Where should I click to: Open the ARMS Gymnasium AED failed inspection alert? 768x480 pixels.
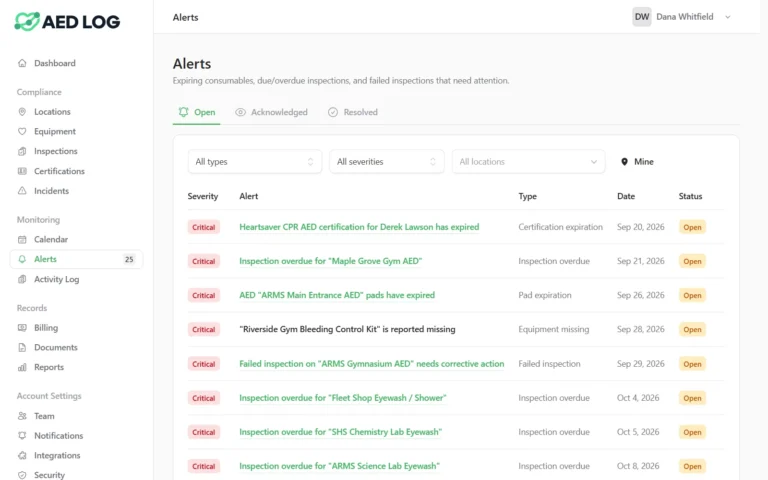pos(371,363)
